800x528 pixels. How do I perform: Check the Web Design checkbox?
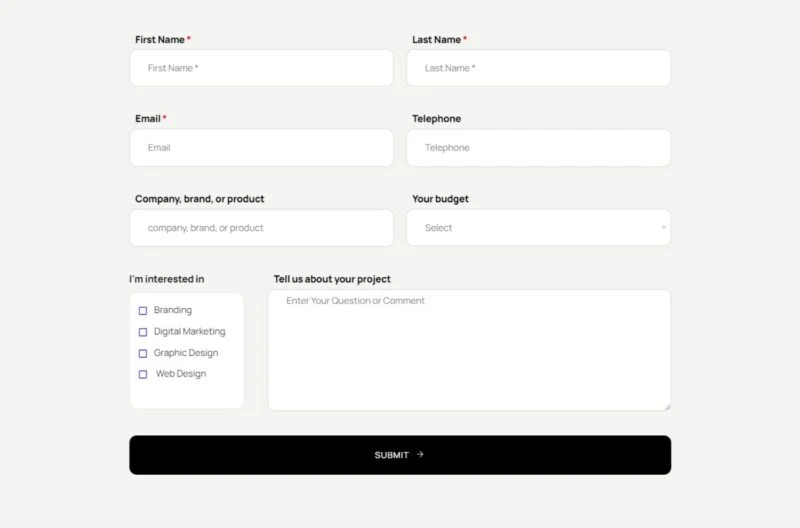coord(143,374)
